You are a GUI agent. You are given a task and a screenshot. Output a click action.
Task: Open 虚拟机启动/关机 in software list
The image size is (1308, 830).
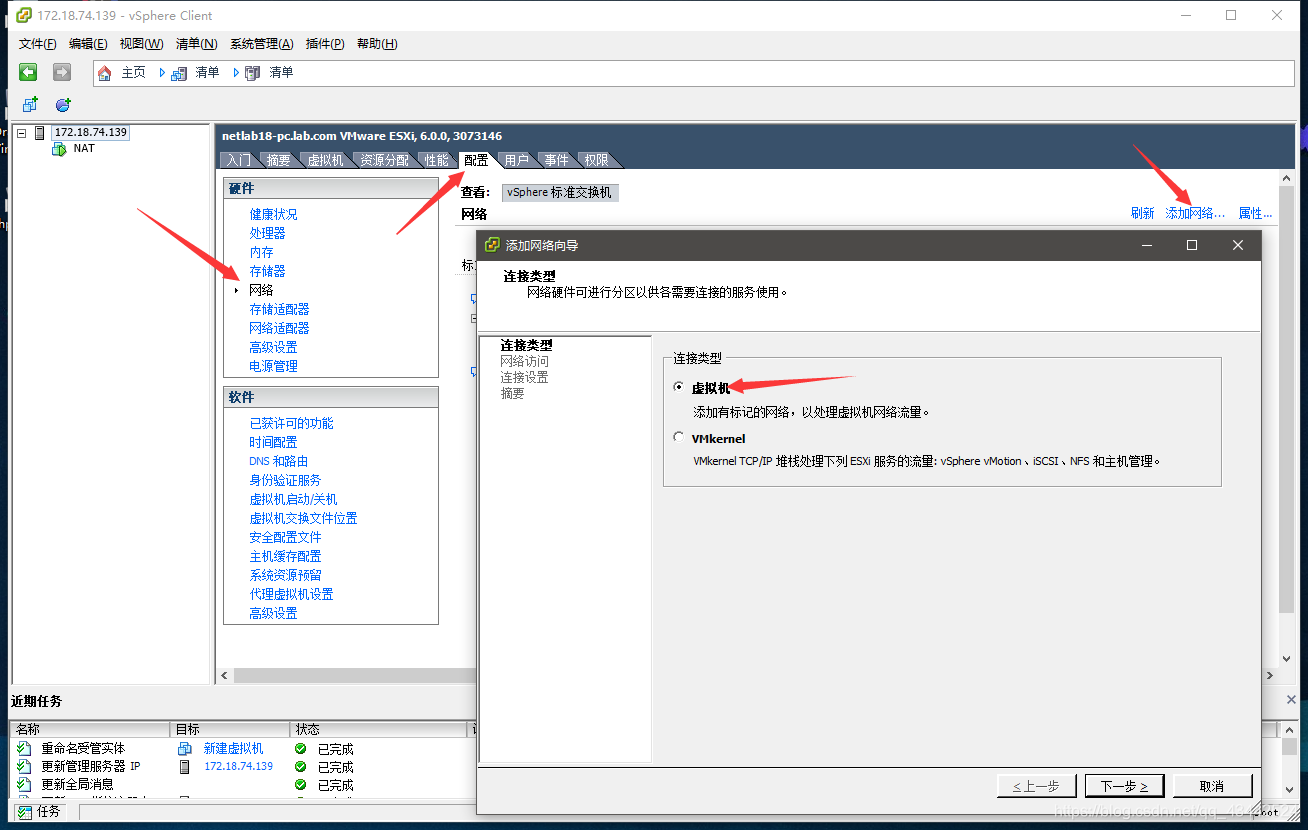[x=293, y=499]
